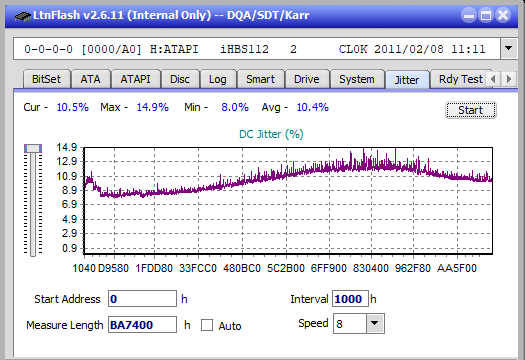
Task: Enable the Auto measure length checkbox
Action: pyautogui.click(x=207, y=325)
